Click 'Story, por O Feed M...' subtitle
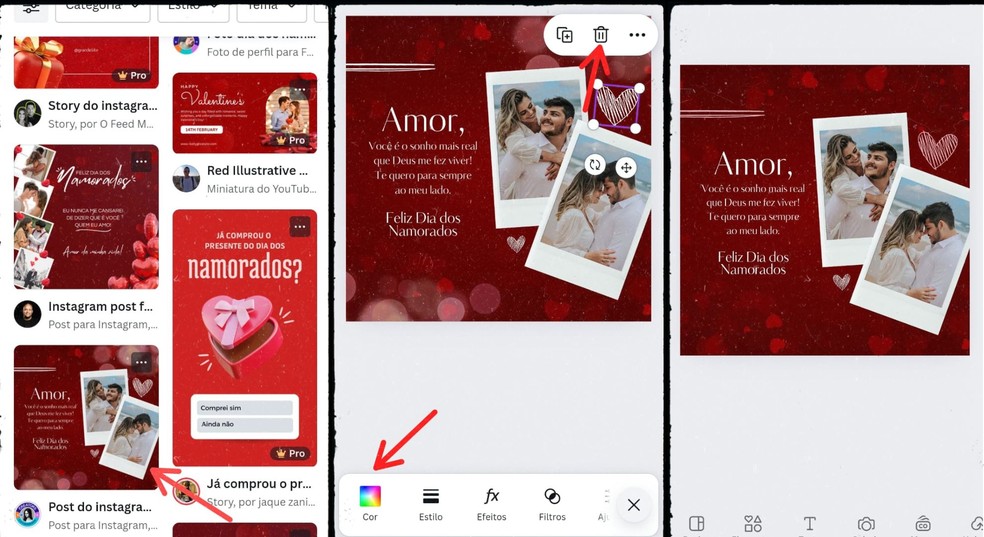The width and height of the screenshot is (984, 537). [101, 124]
